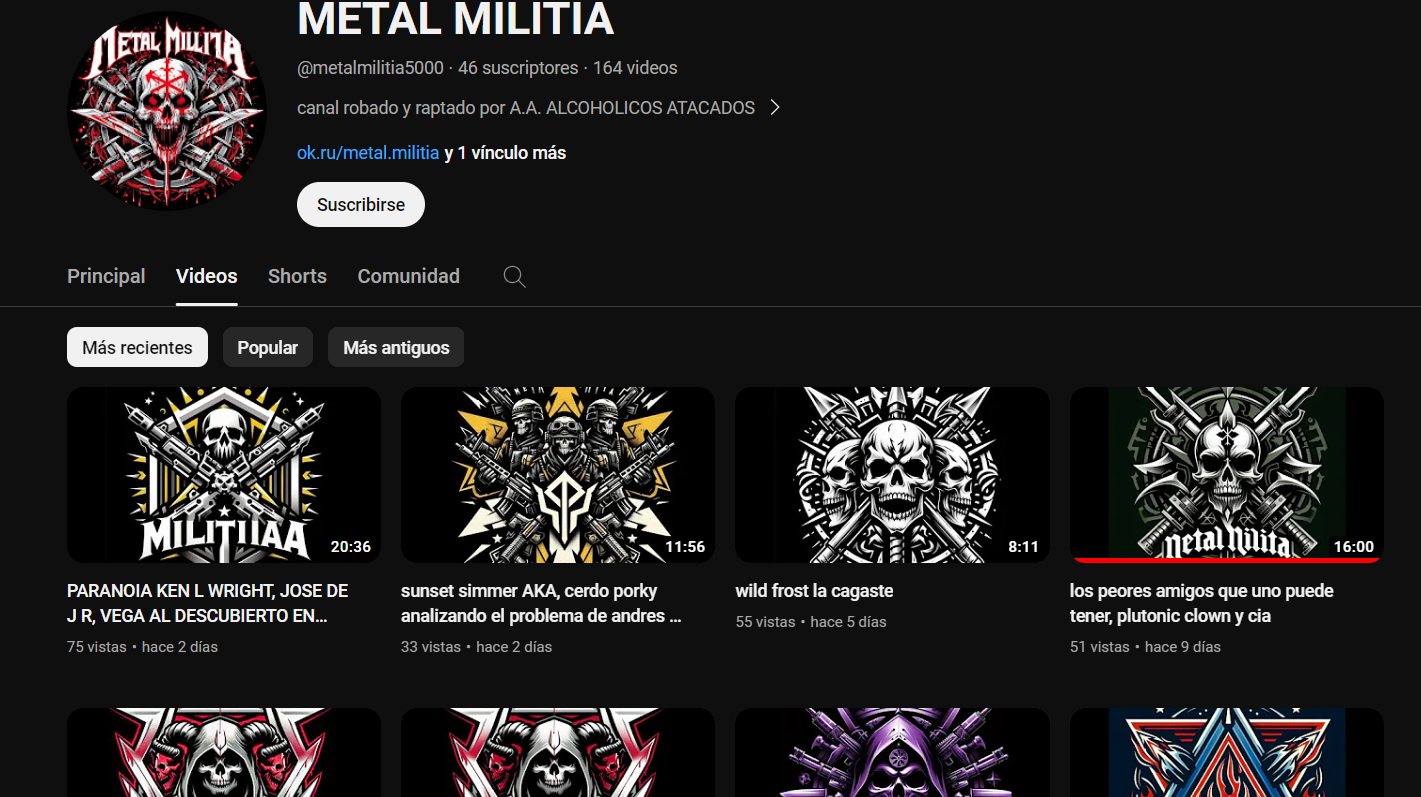This screenshot has height=797, width=1421.
Task: Click the 16:00 duration badge
Action: 1354,547
